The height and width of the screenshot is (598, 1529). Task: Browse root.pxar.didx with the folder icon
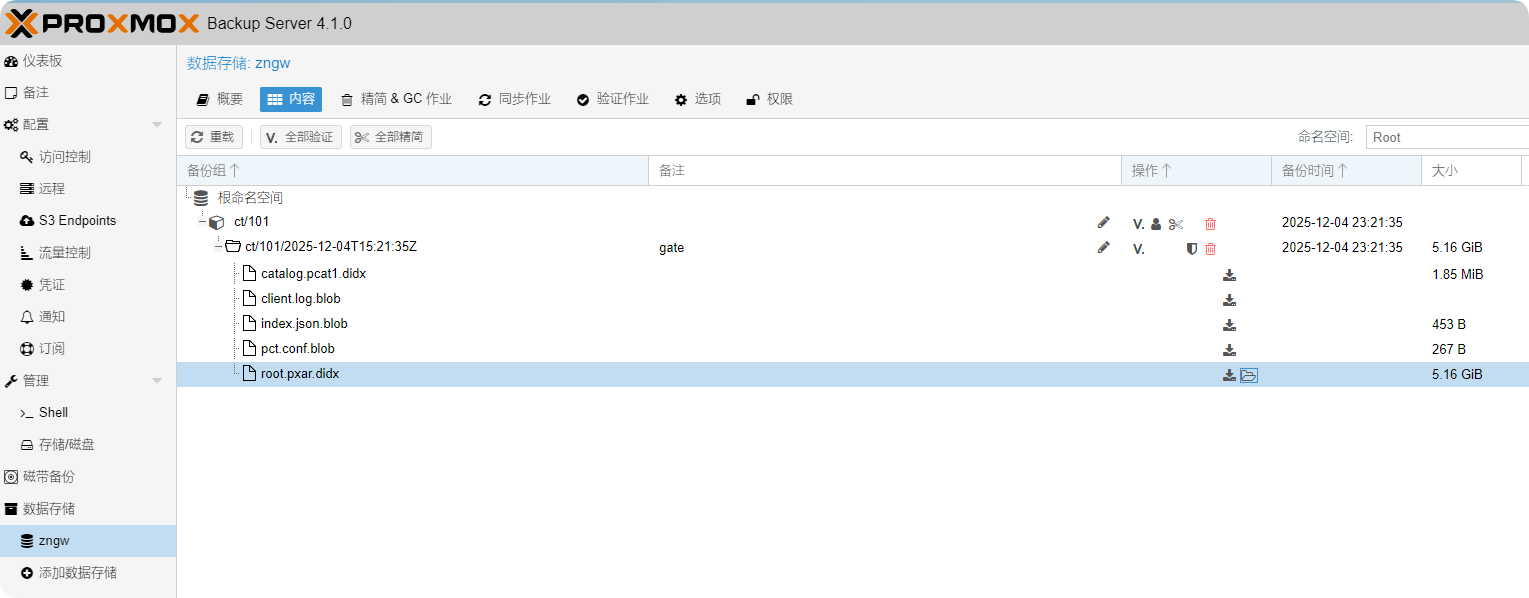pyautogui.click(x=1248, y=375)
